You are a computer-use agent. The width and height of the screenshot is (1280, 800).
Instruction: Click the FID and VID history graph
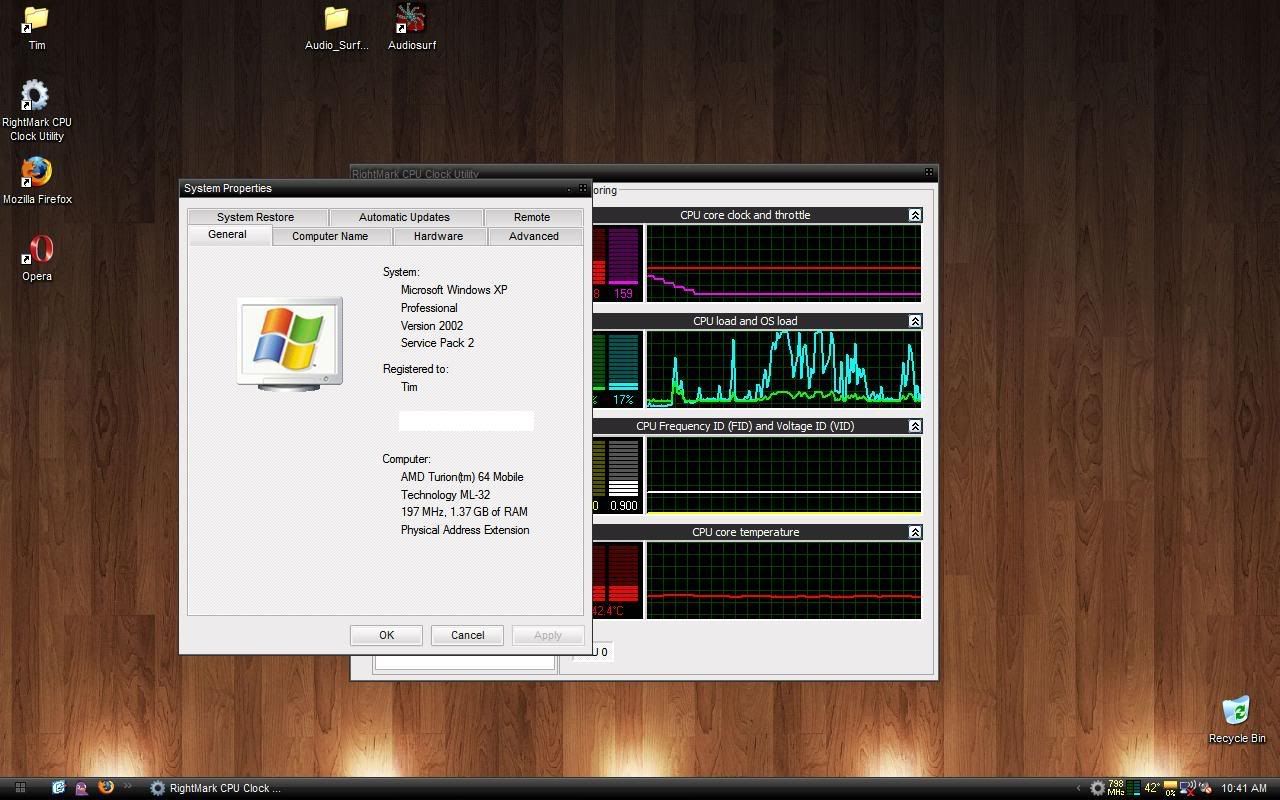783,475
